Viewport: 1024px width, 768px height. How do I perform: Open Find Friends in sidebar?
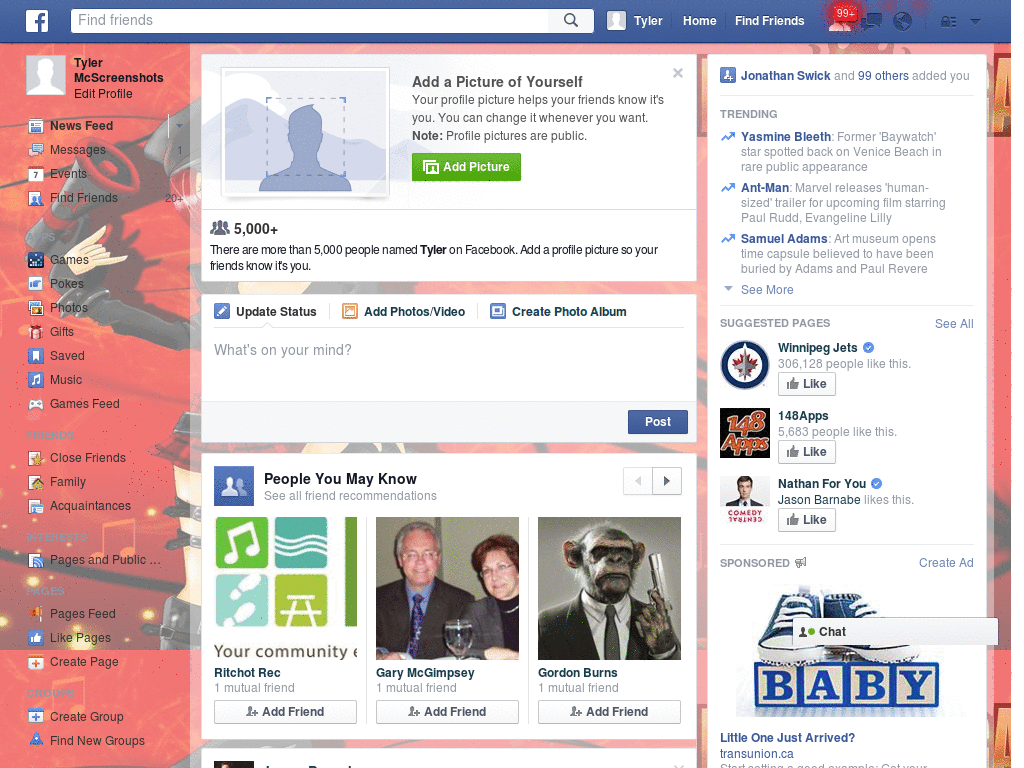click(84, 198)
